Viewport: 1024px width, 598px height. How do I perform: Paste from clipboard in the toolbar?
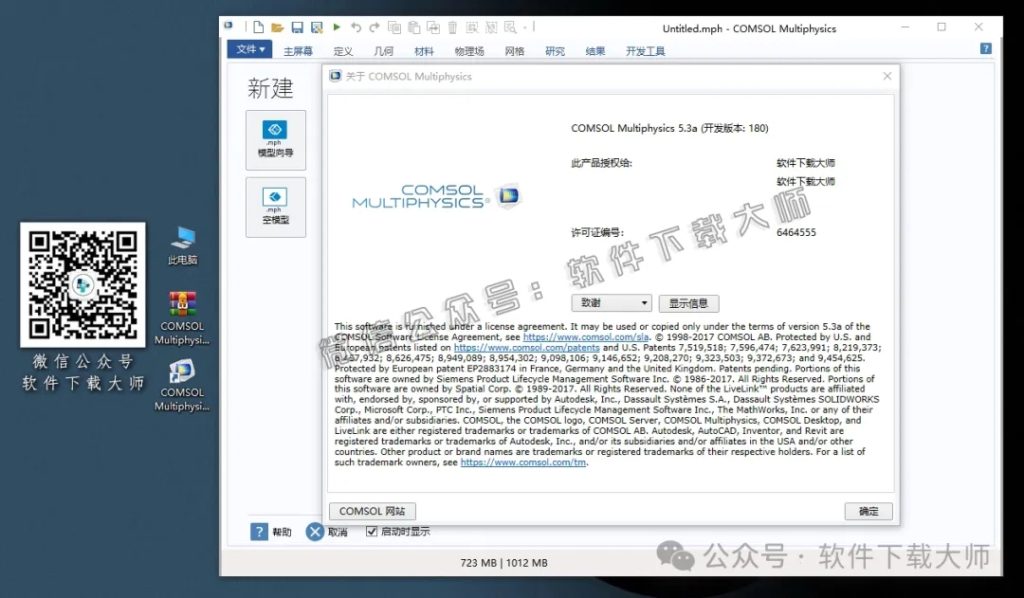click(414, 26)
